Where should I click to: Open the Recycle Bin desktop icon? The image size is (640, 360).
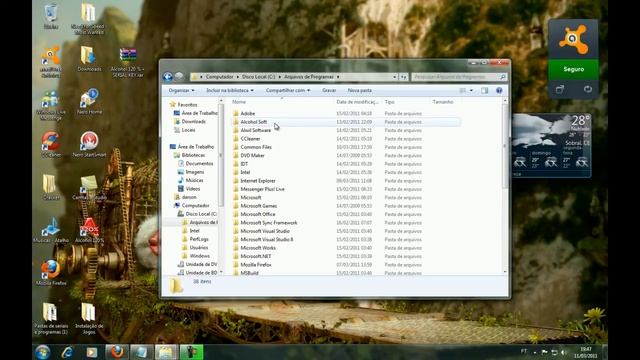[51, 16]
